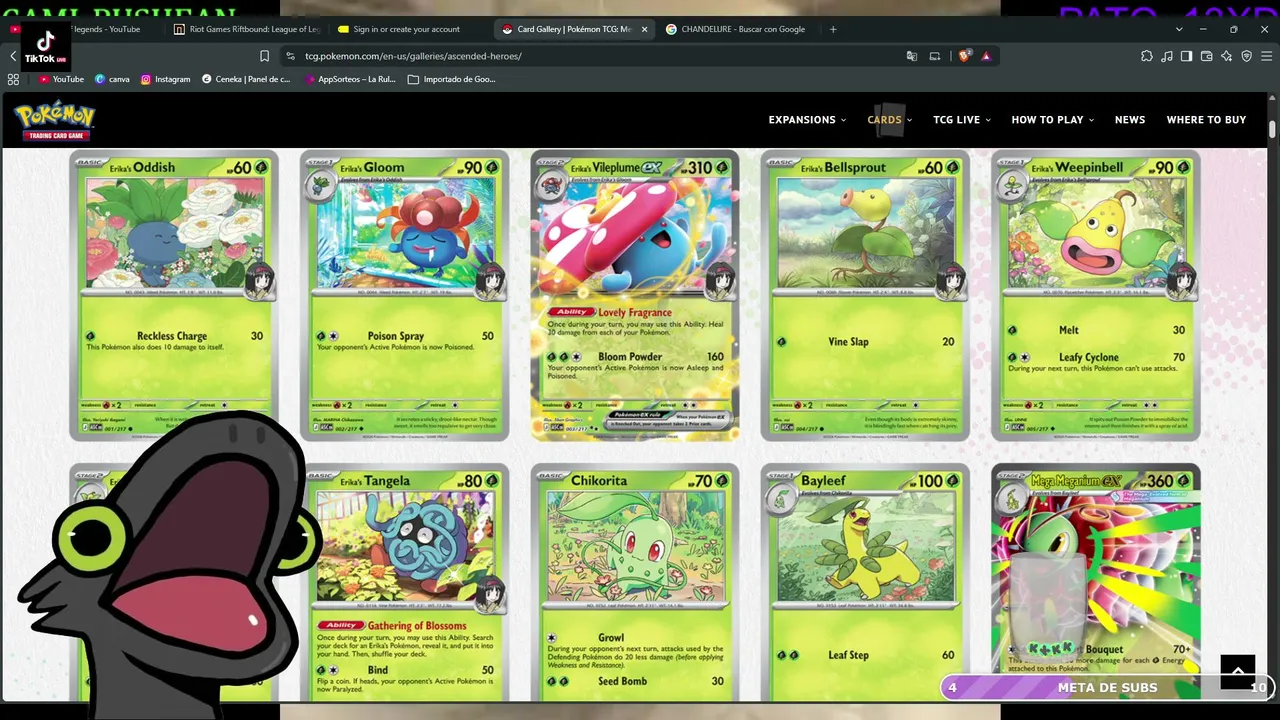Open the News page link
Viewport: 1280px width, 720px height.
1130,120
